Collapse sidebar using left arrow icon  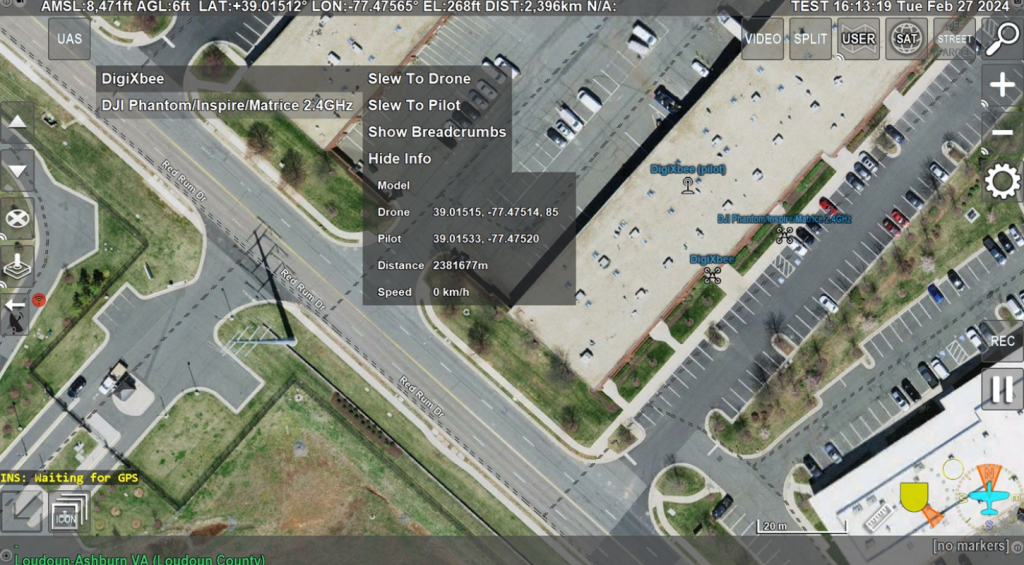click(14, 305)
